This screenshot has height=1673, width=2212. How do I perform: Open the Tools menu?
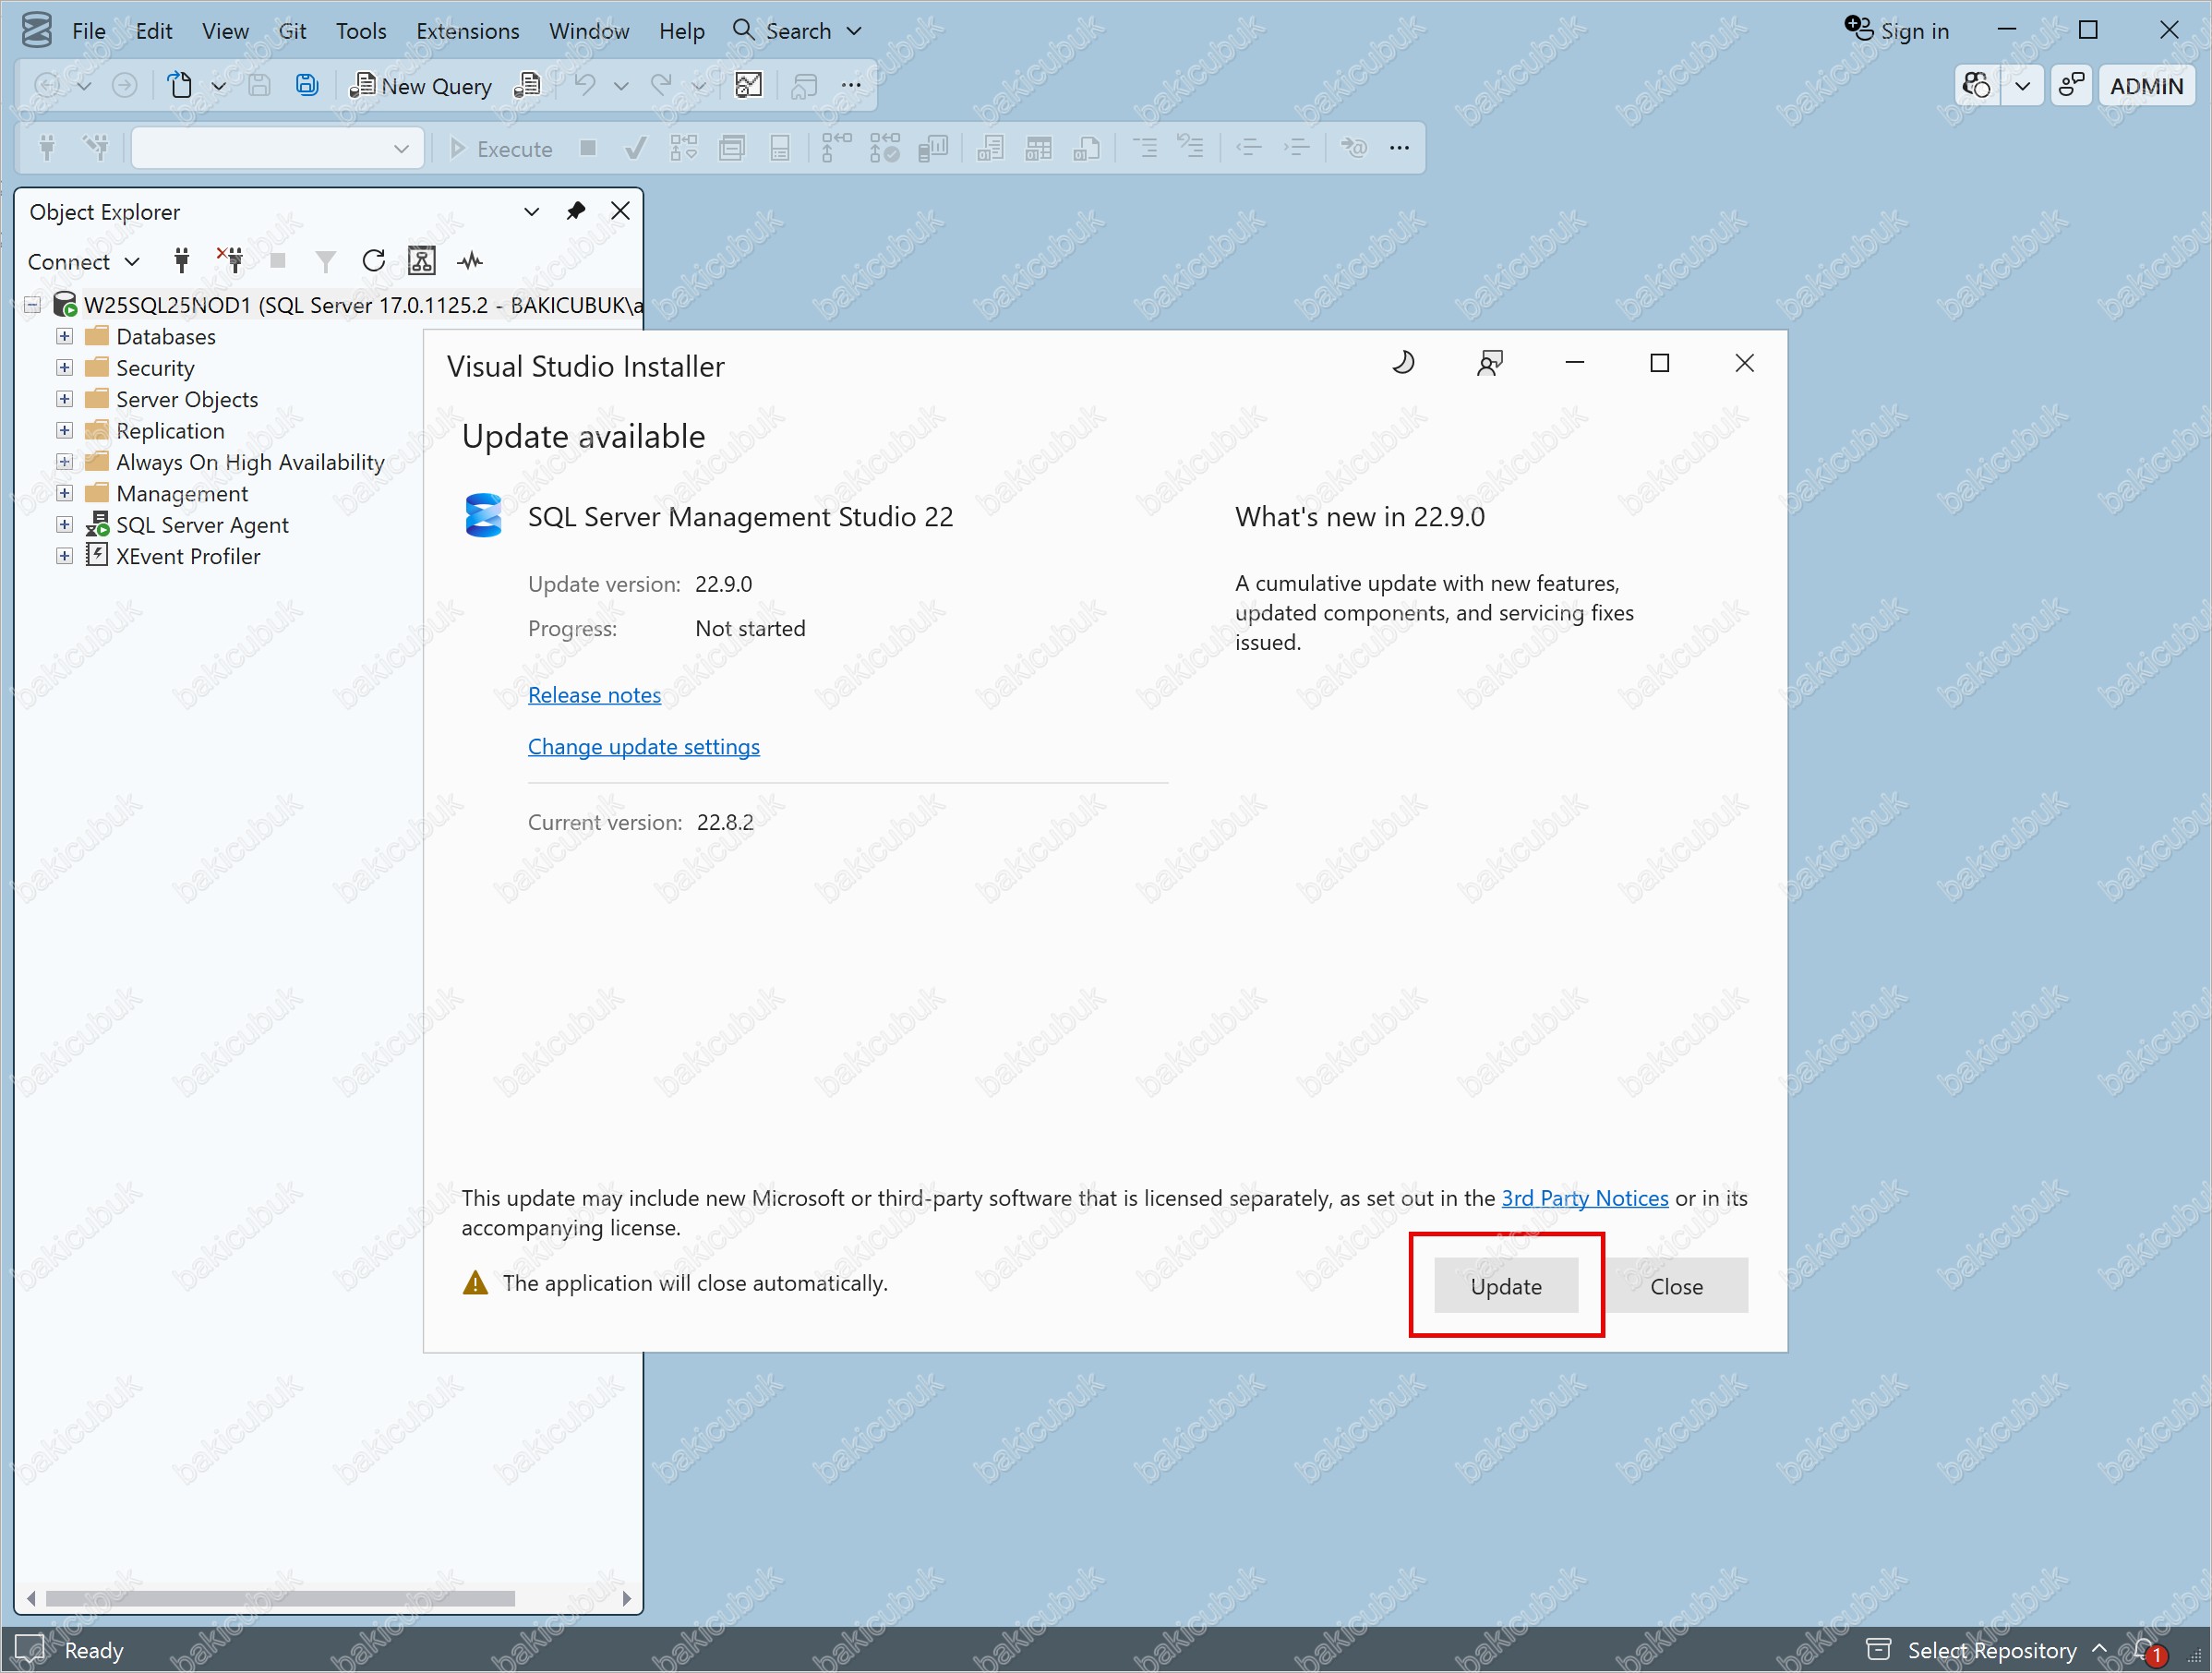click(361, 31)
